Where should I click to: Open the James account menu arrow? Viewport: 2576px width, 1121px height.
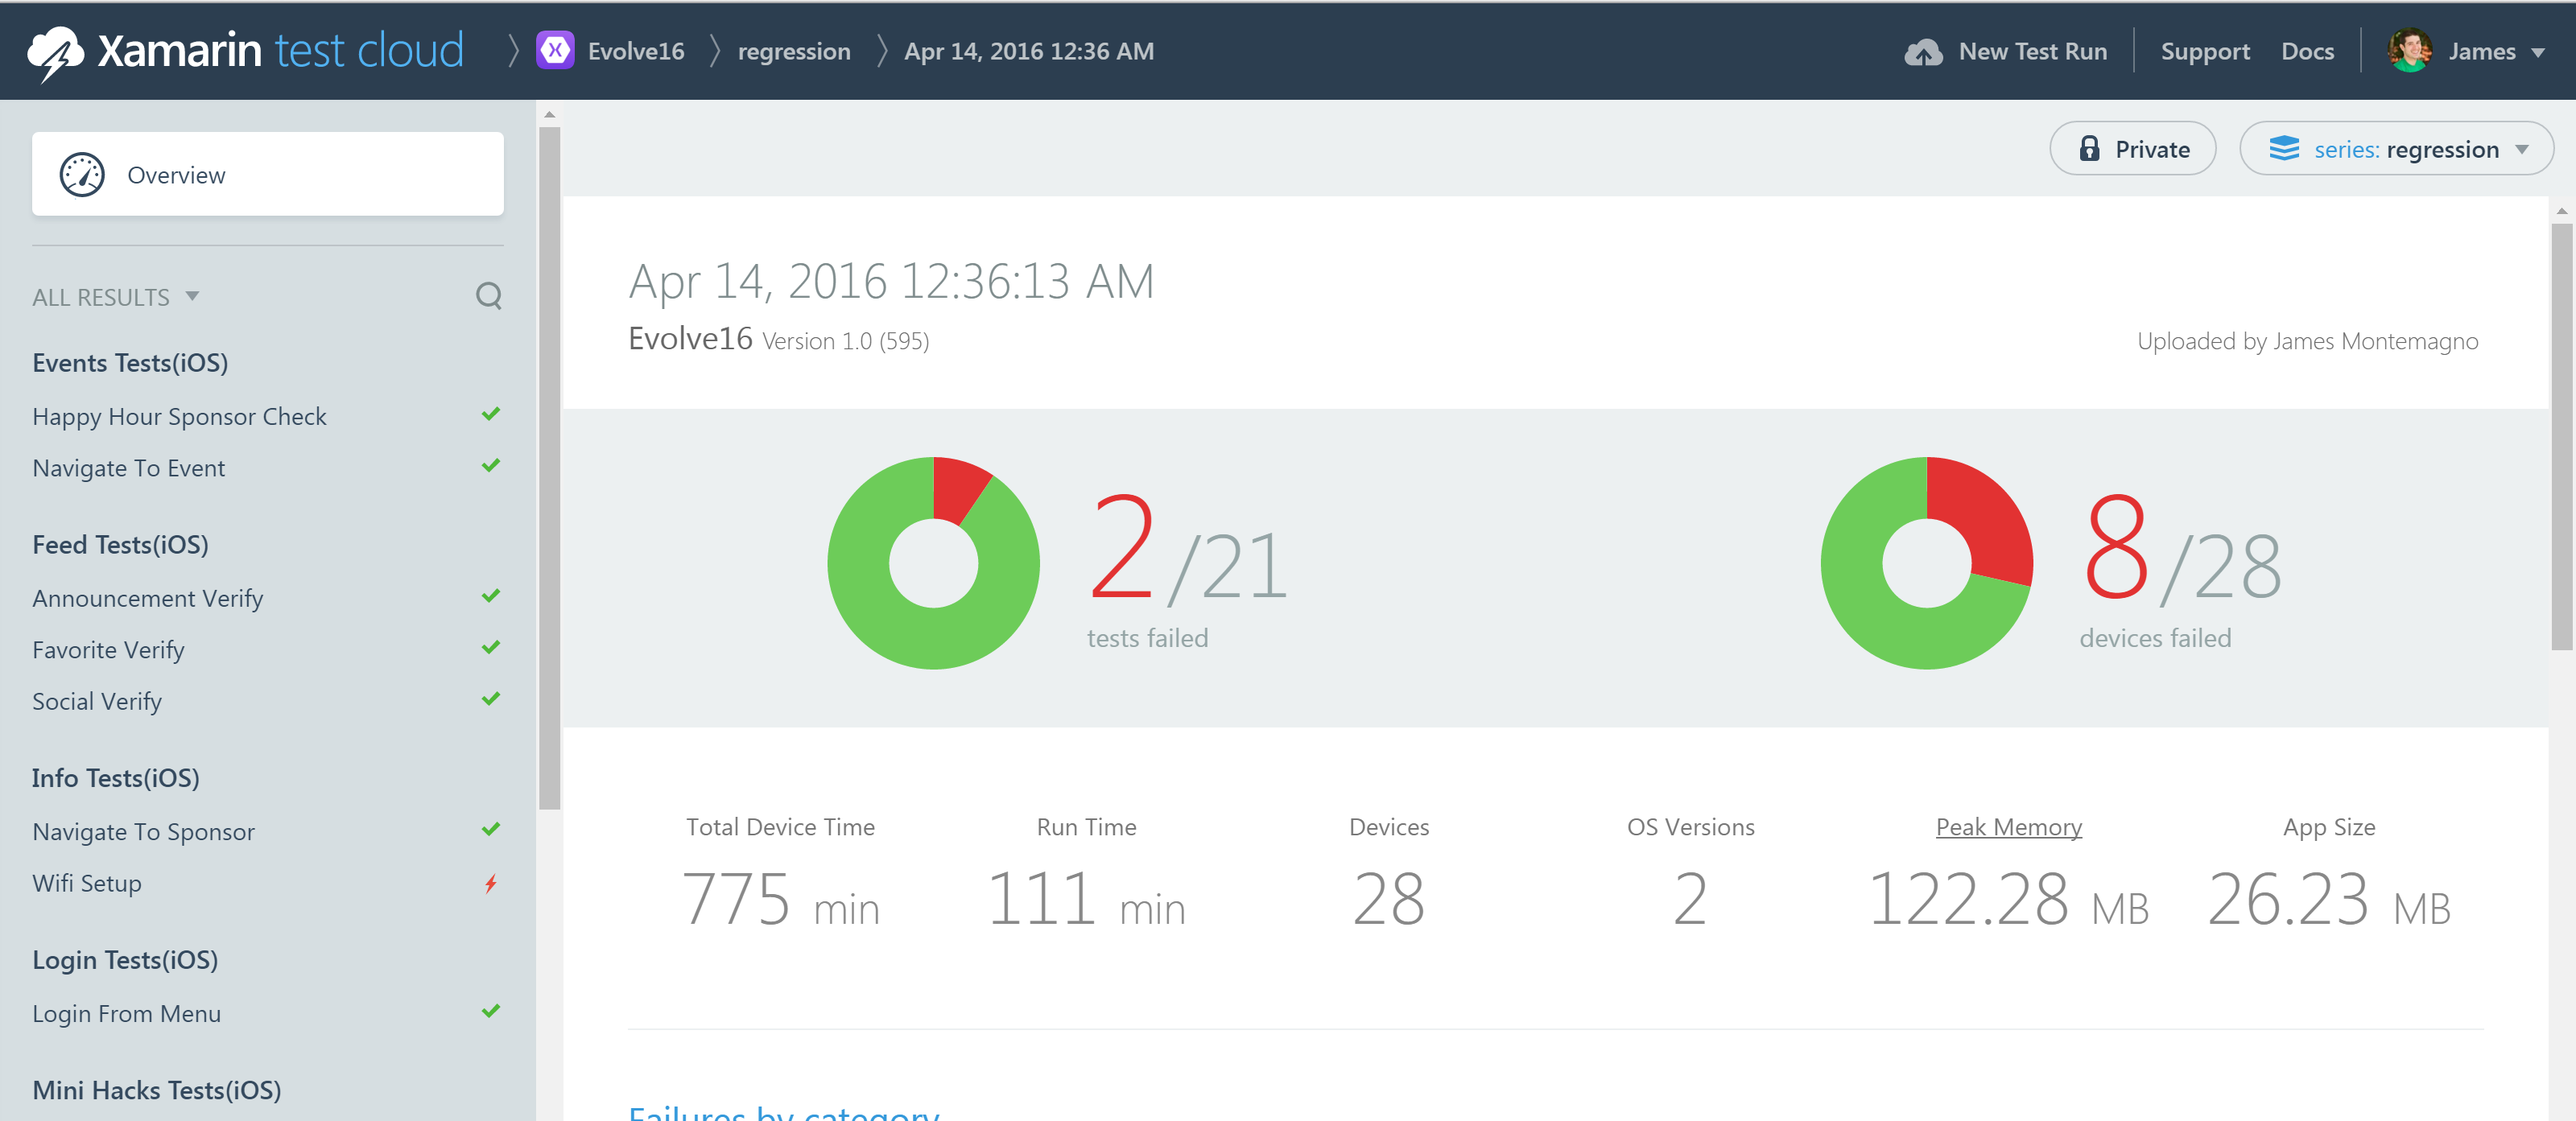tap(2537, 52)
